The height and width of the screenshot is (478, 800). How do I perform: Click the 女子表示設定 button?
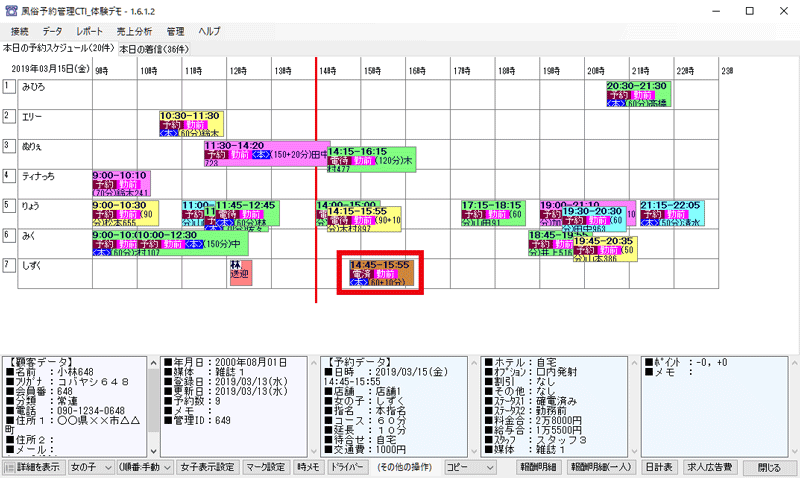coord(208,467)
